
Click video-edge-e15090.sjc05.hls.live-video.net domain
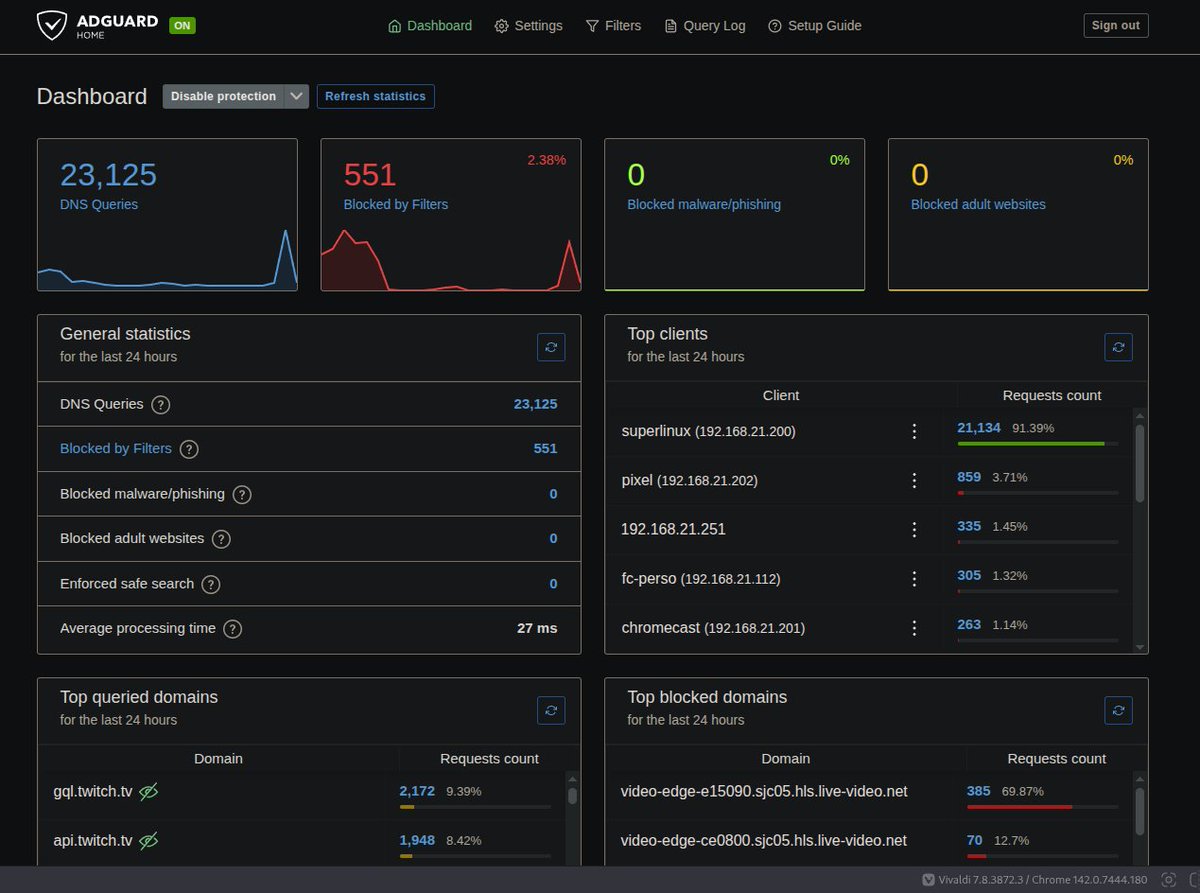764,791
